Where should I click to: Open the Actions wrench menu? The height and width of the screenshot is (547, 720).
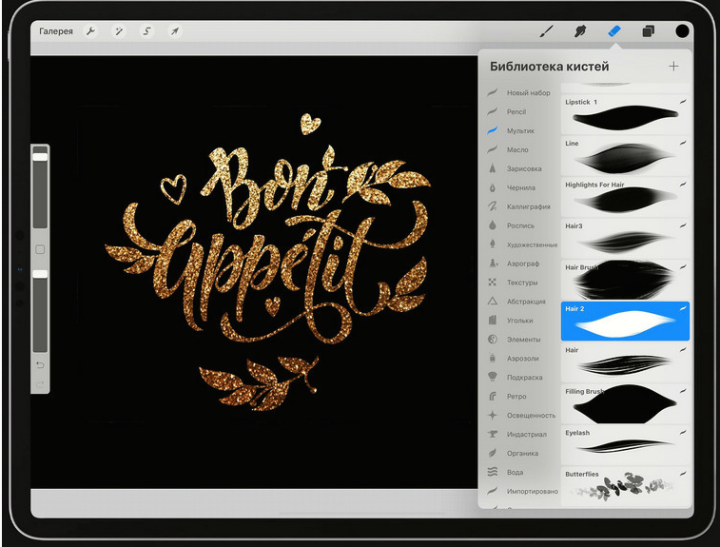(x=92, y=31)
